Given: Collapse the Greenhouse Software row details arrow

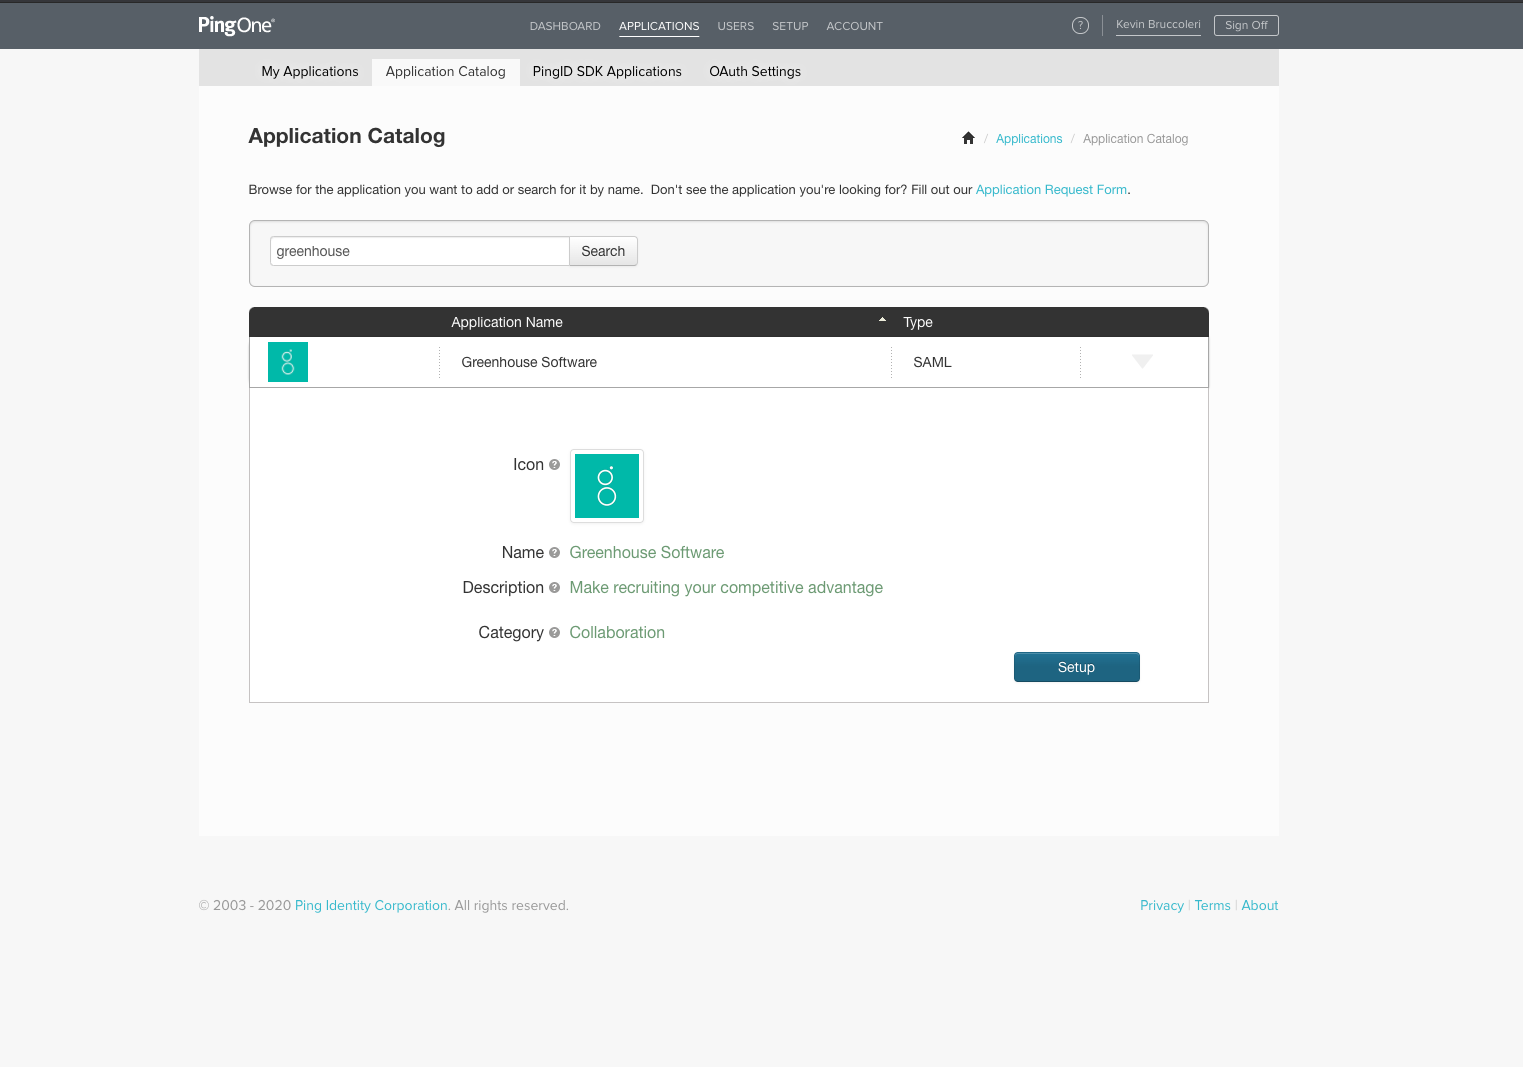Looking at the screenshot, I should coord(1142,361).
